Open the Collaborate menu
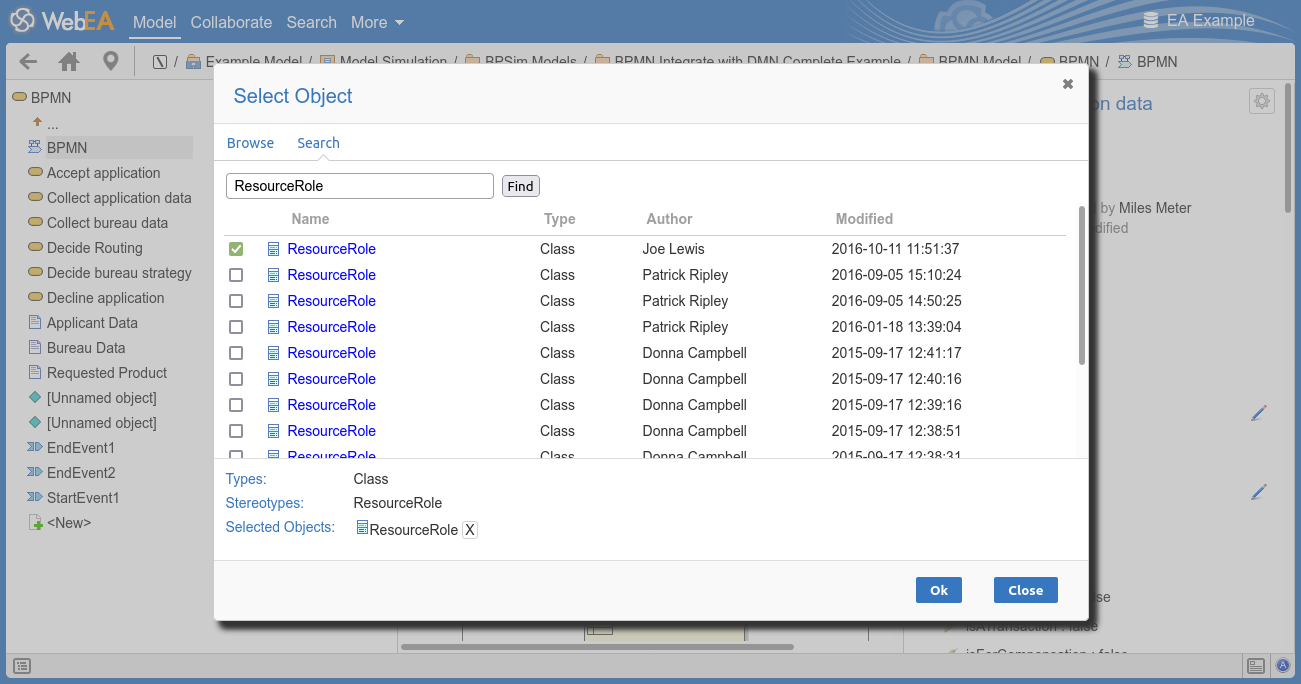The width and height of the screenshot is (1301, 684). (x=231, y=22)
